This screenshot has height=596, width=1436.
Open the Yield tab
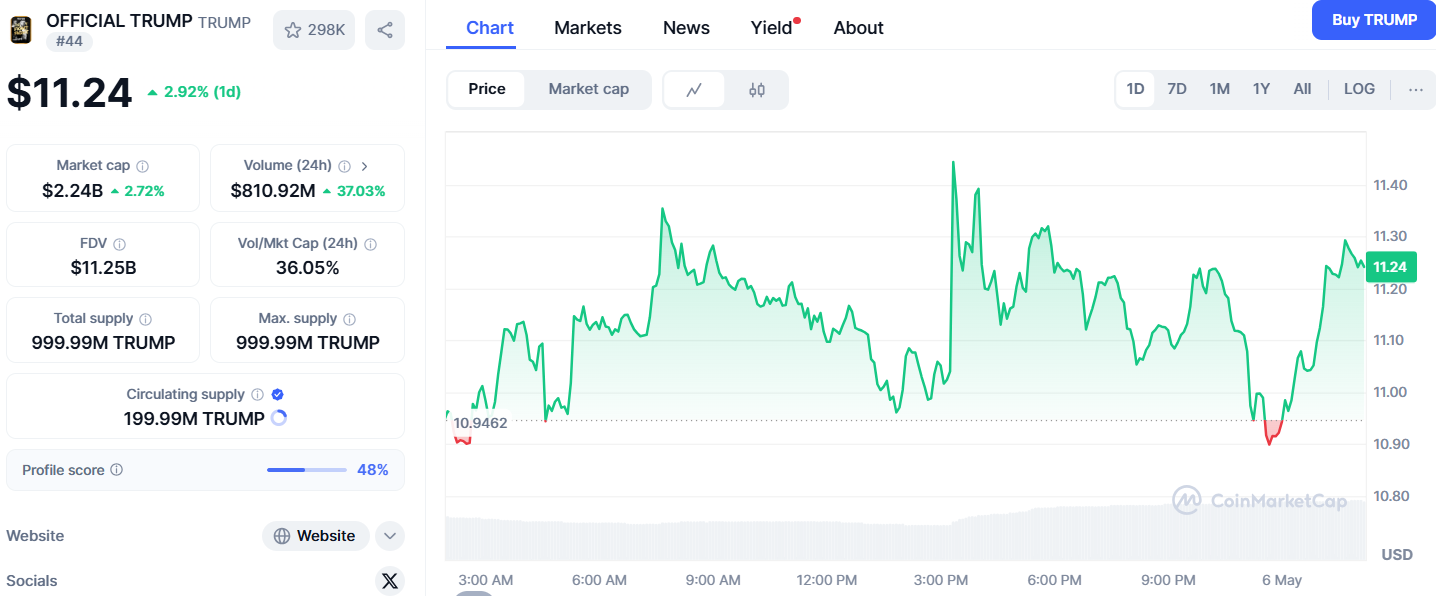[772, 28]
